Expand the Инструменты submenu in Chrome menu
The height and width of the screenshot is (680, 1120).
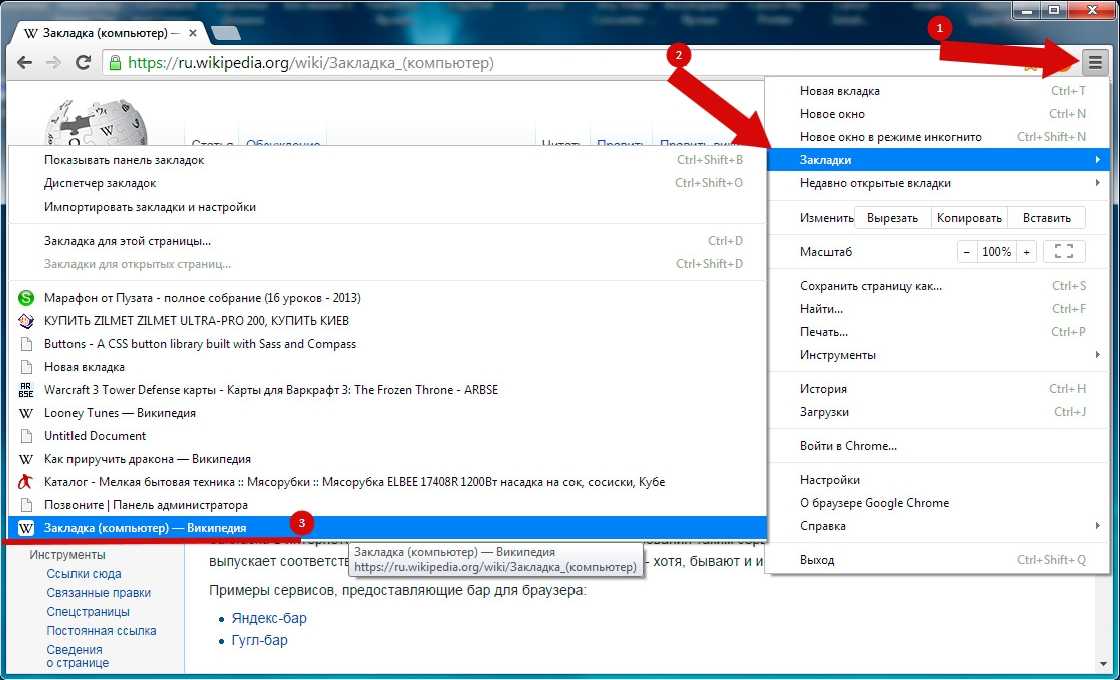tap(939, 355)
